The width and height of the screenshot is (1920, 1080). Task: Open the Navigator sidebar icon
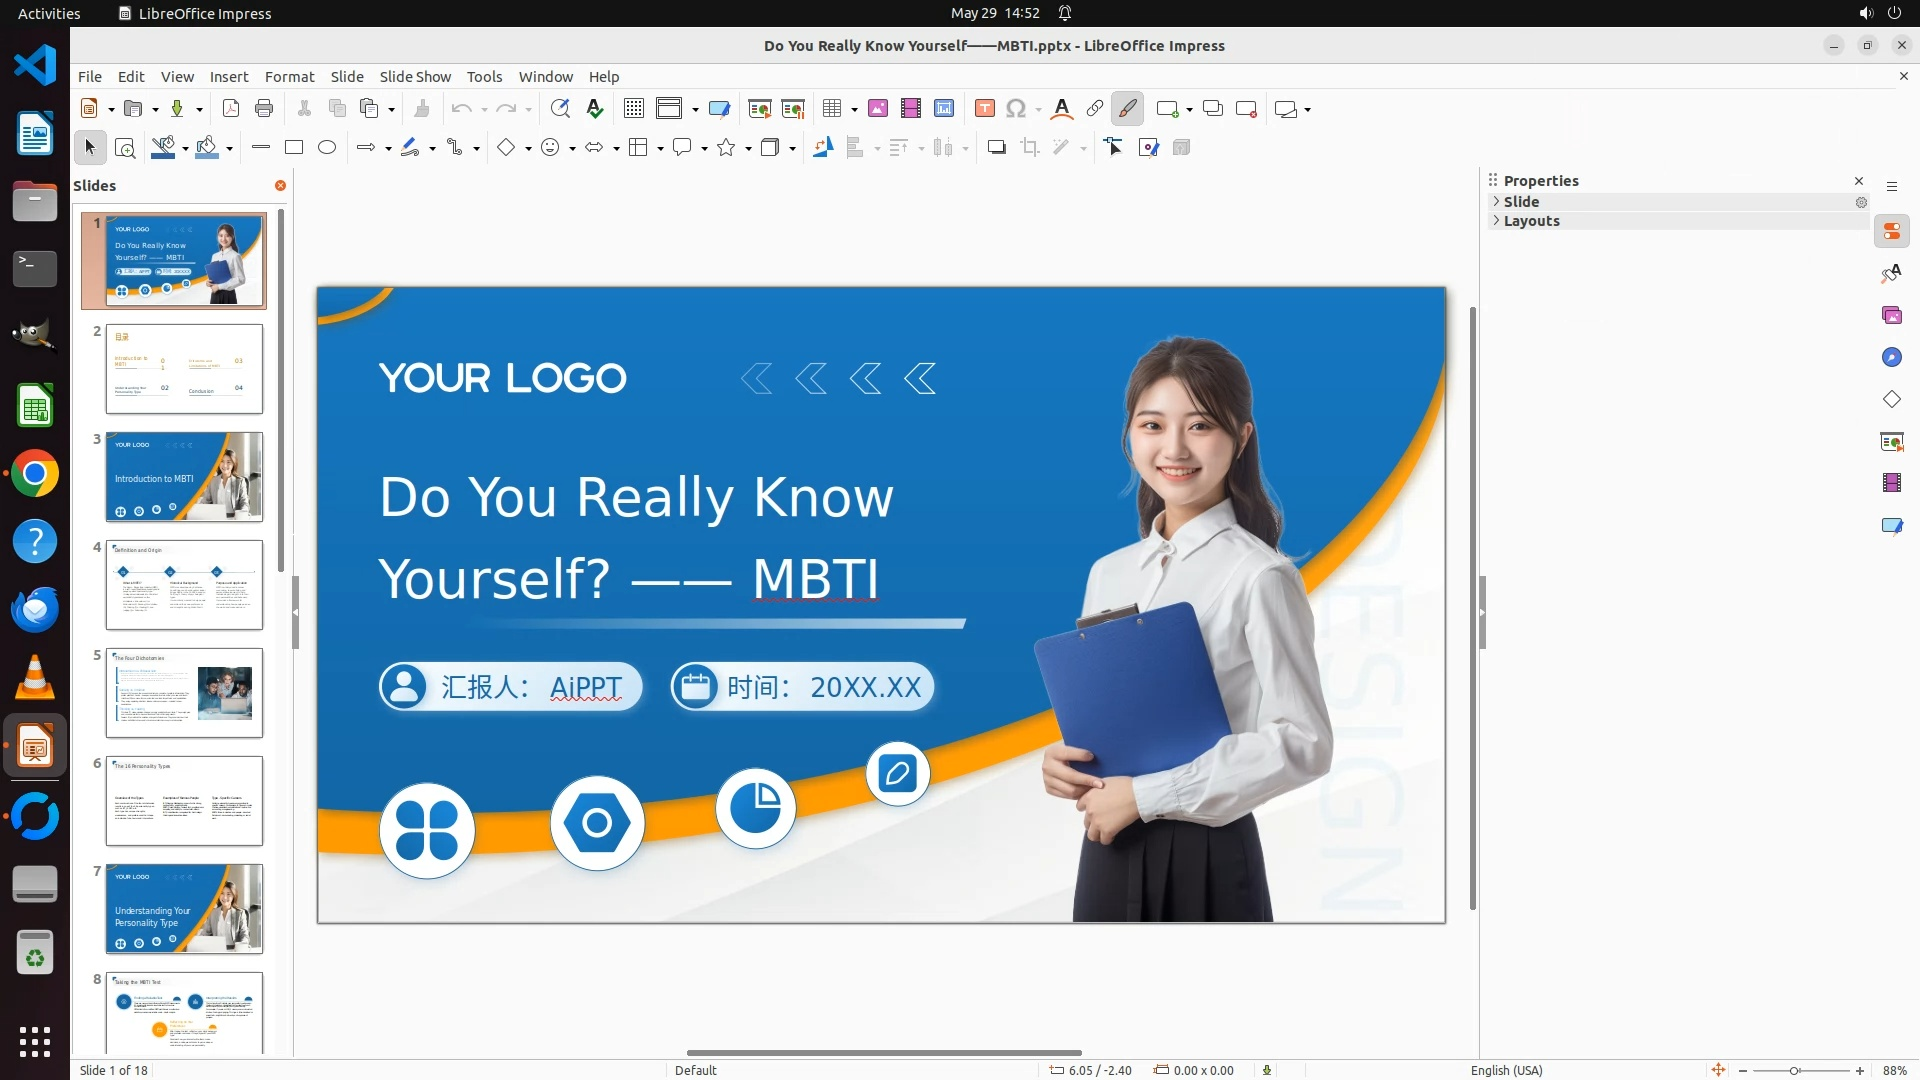1891,357
